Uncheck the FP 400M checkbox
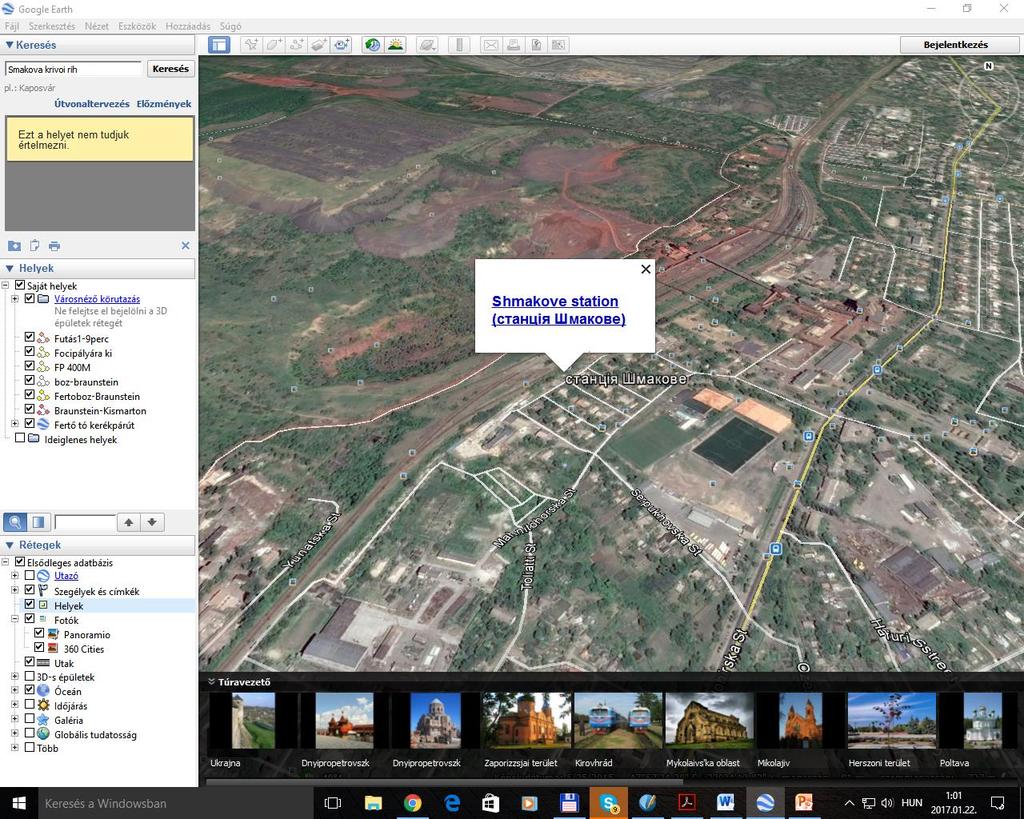Viewport: 1024px width, 819px height. [x=29, y=366]
